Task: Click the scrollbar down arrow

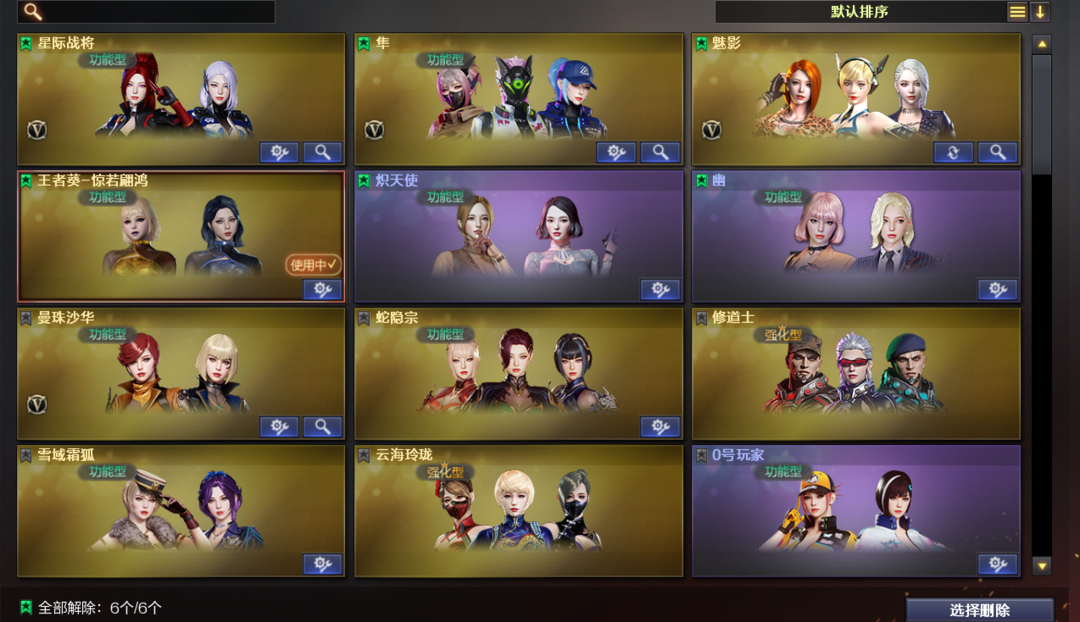Action: [x=1042, y=566]
